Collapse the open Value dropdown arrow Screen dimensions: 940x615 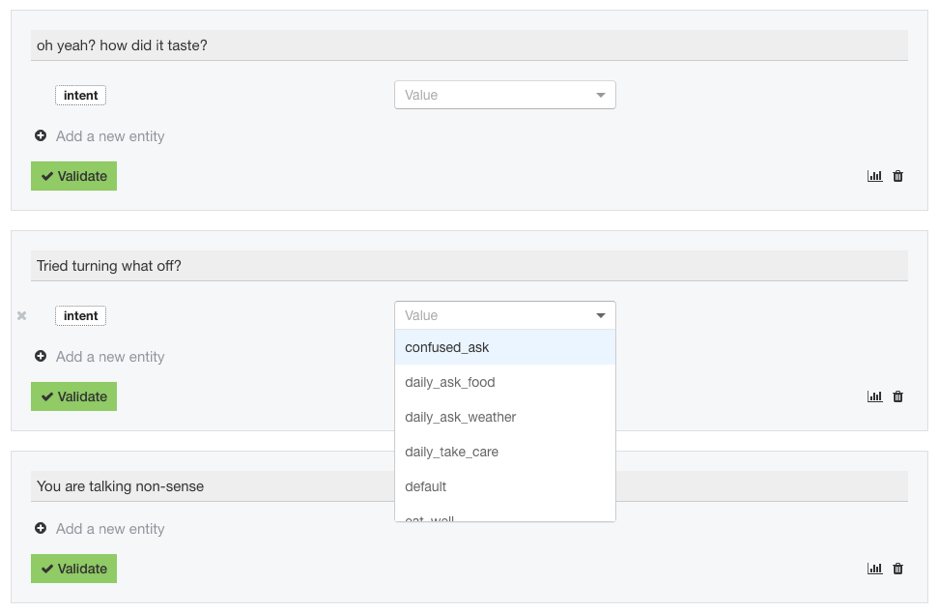pos(601,316)
